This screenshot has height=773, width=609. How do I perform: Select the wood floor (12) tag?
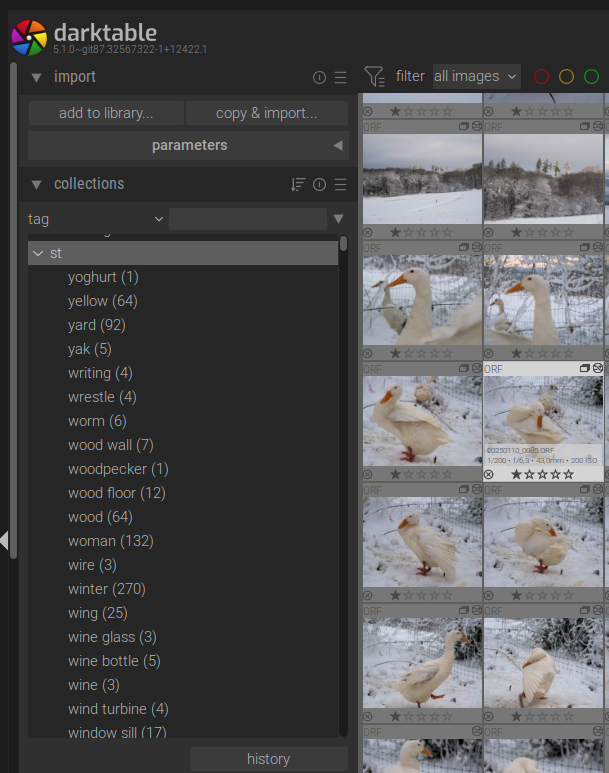click(x=117, y=493)
